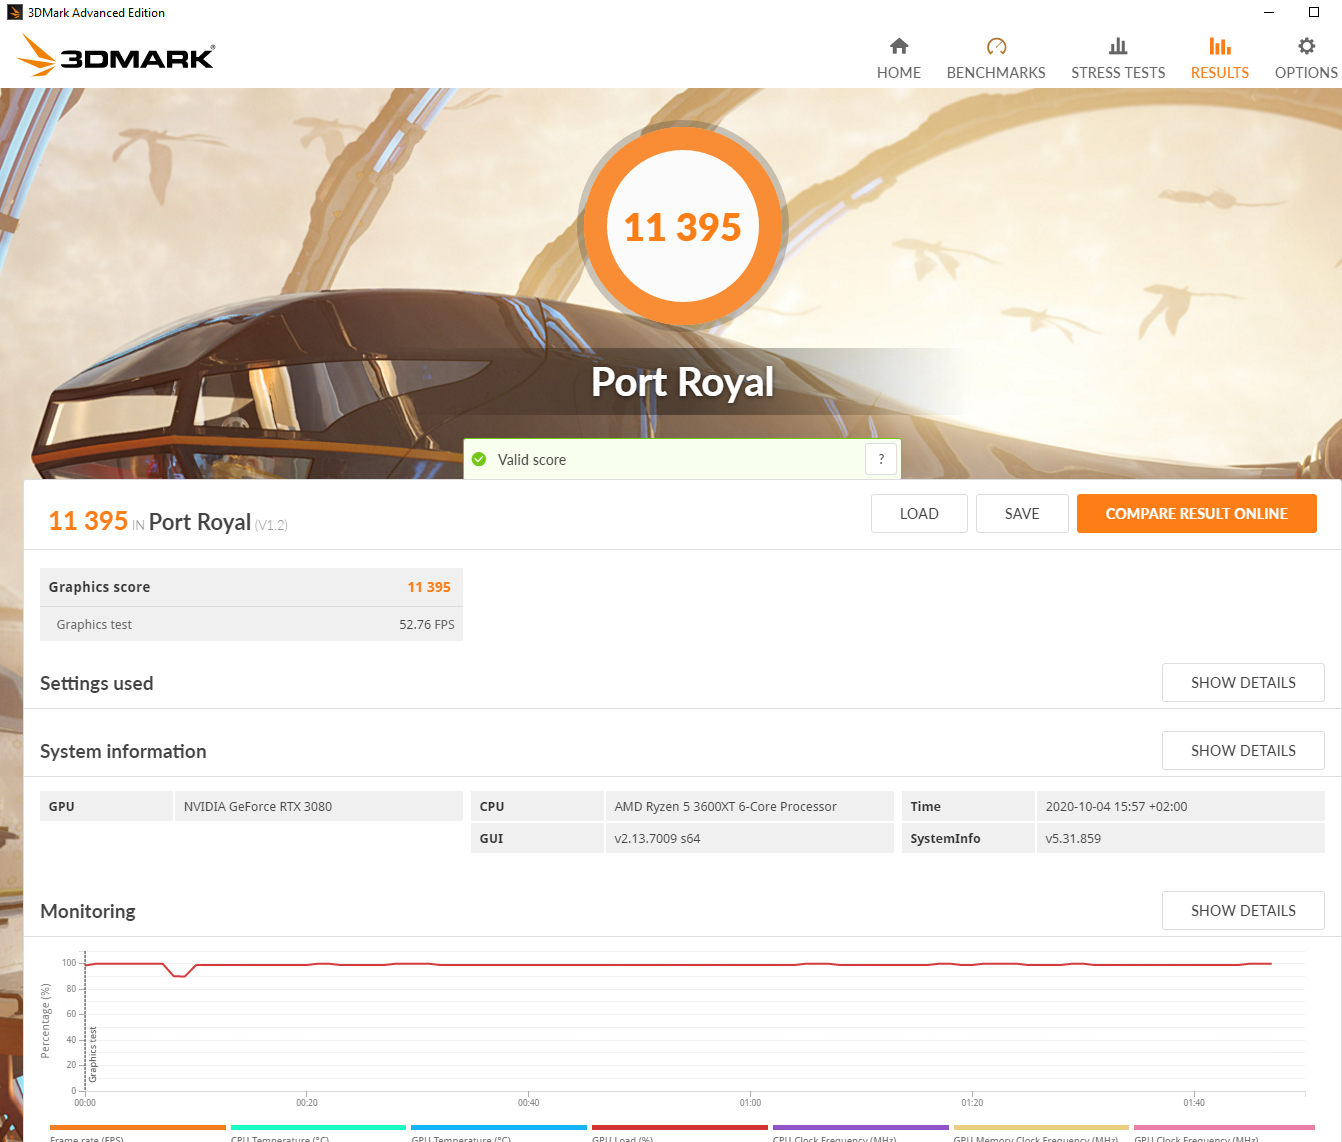Select the STRESS TESTS menu label
Viewport: 1342px width, 1142px height.
(1118, 73)
